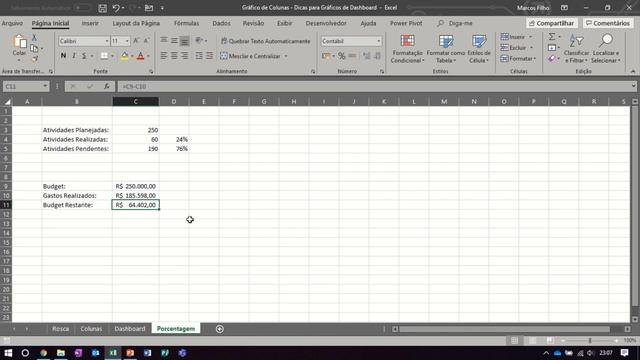Click the Comentários button

(608, 23)
